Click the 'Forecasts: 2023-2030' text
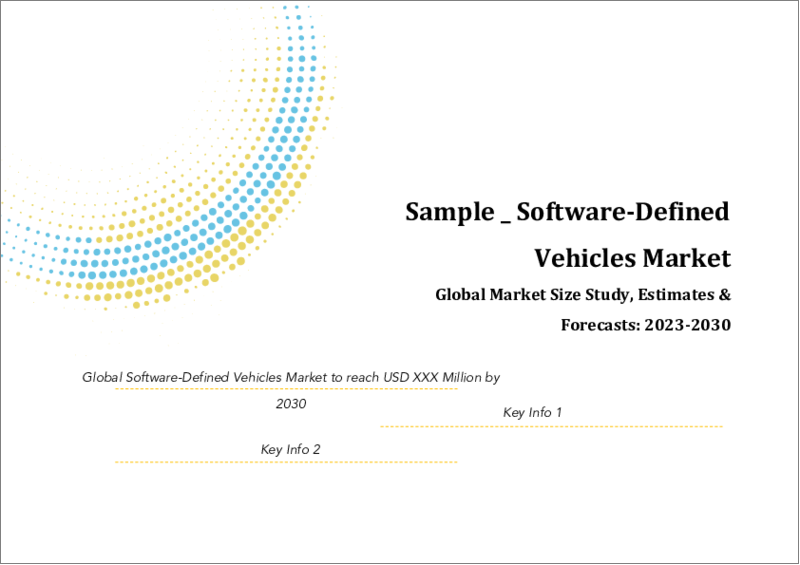This screenshot has width=800, height=565. (645, 325)
